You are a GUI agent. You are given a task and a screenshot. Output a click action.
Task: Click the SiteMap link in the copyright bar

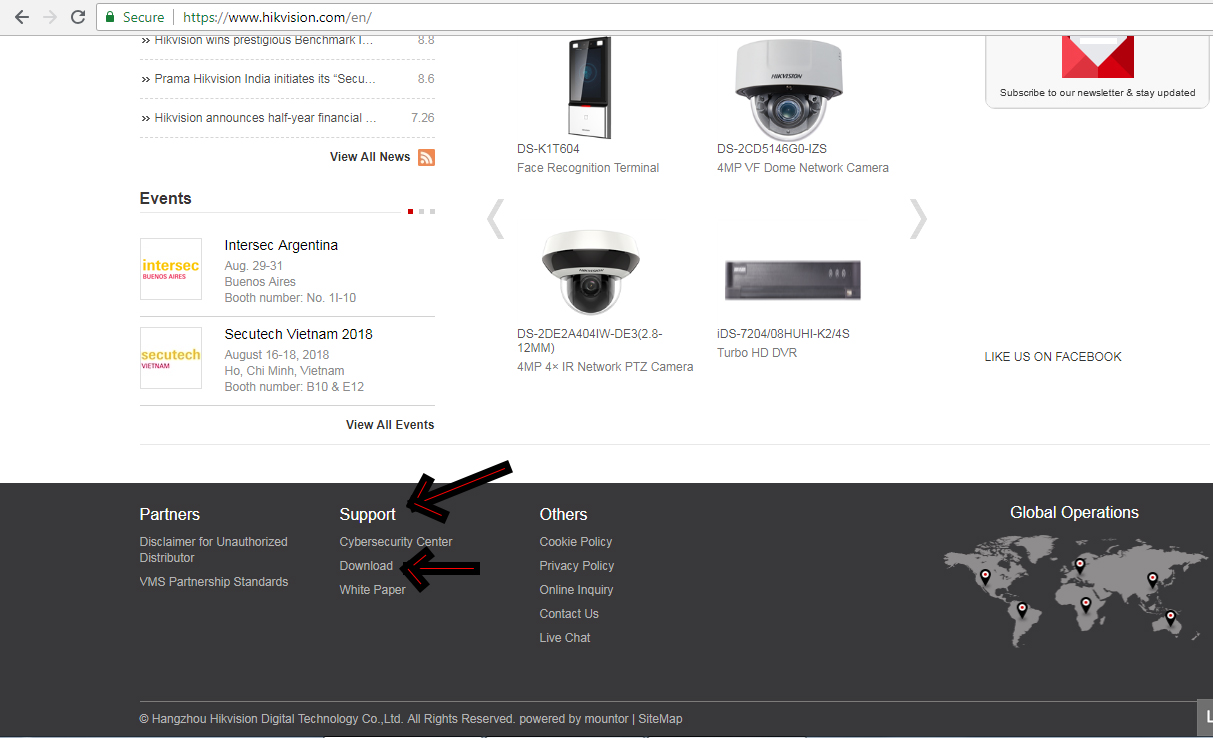click(660, 719)
